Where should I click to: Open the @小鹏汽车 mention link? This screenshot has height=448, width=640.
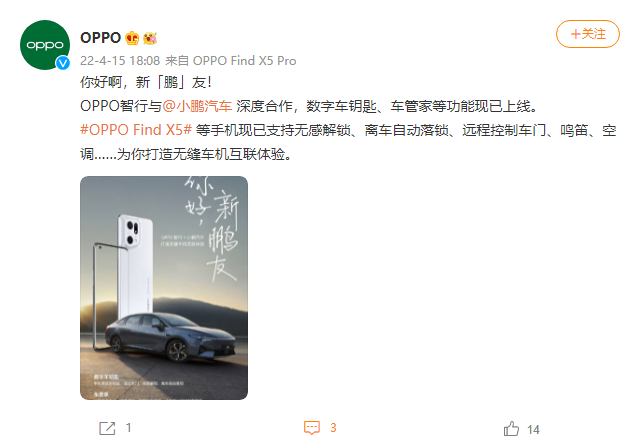pyautogui.click(x=197, y=106)
